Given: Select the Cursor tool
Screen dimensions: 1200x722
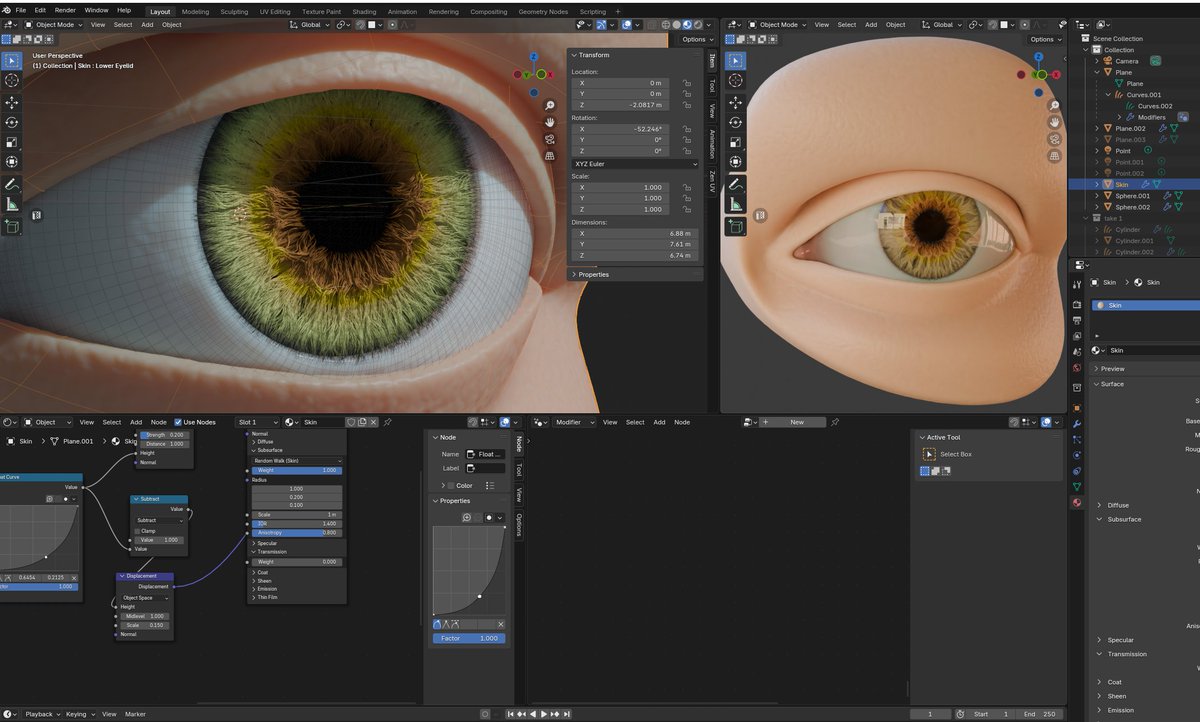Looking at the screenshot, I should pyautogui.click(x=12, y=82).
